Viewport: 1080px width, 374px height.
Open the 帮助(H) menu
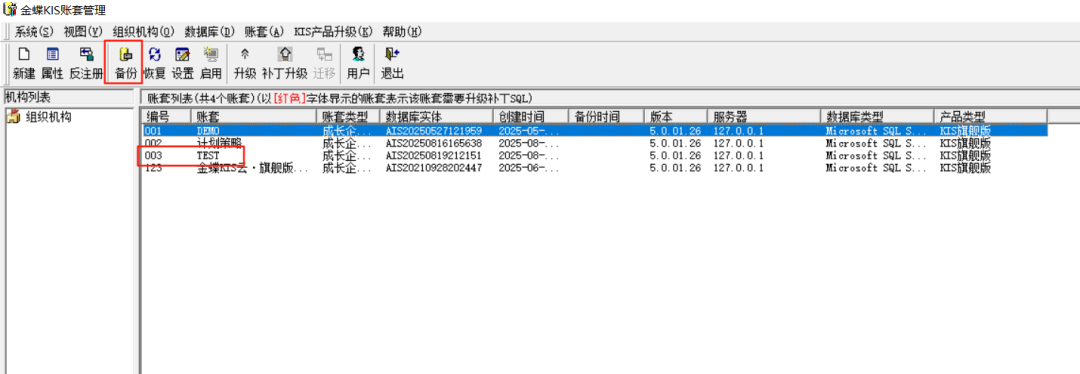tap(402, 32)
